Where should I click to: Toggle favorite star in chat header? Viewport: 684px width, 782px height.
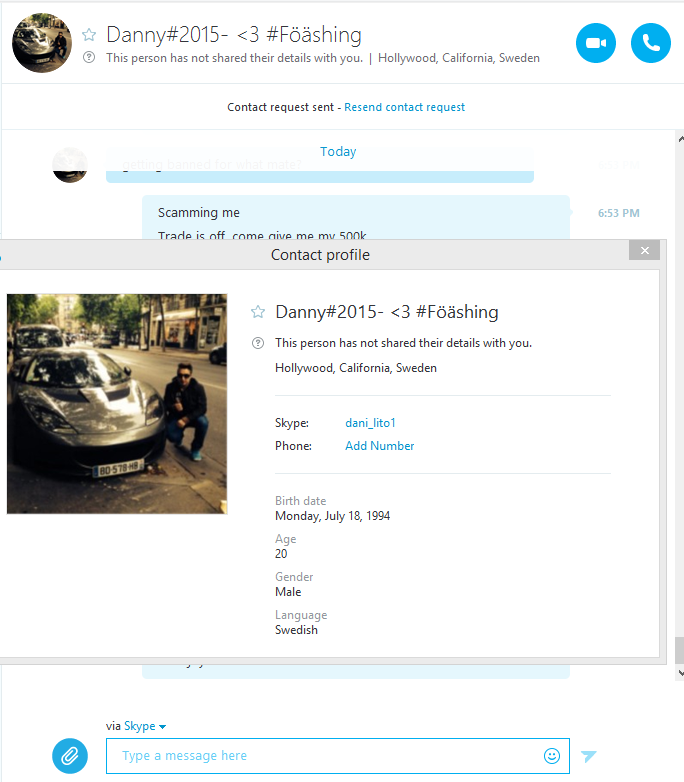tap(89, 34)
